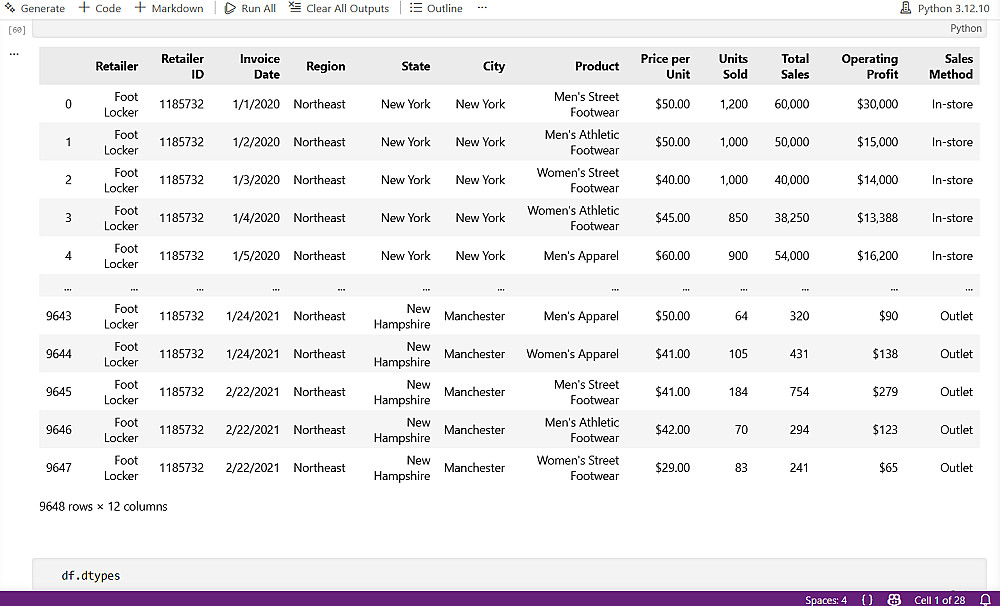Screen dimensions: 1000x606
Task: Click the df.dtypes code cell
Action: click(509, 575)
